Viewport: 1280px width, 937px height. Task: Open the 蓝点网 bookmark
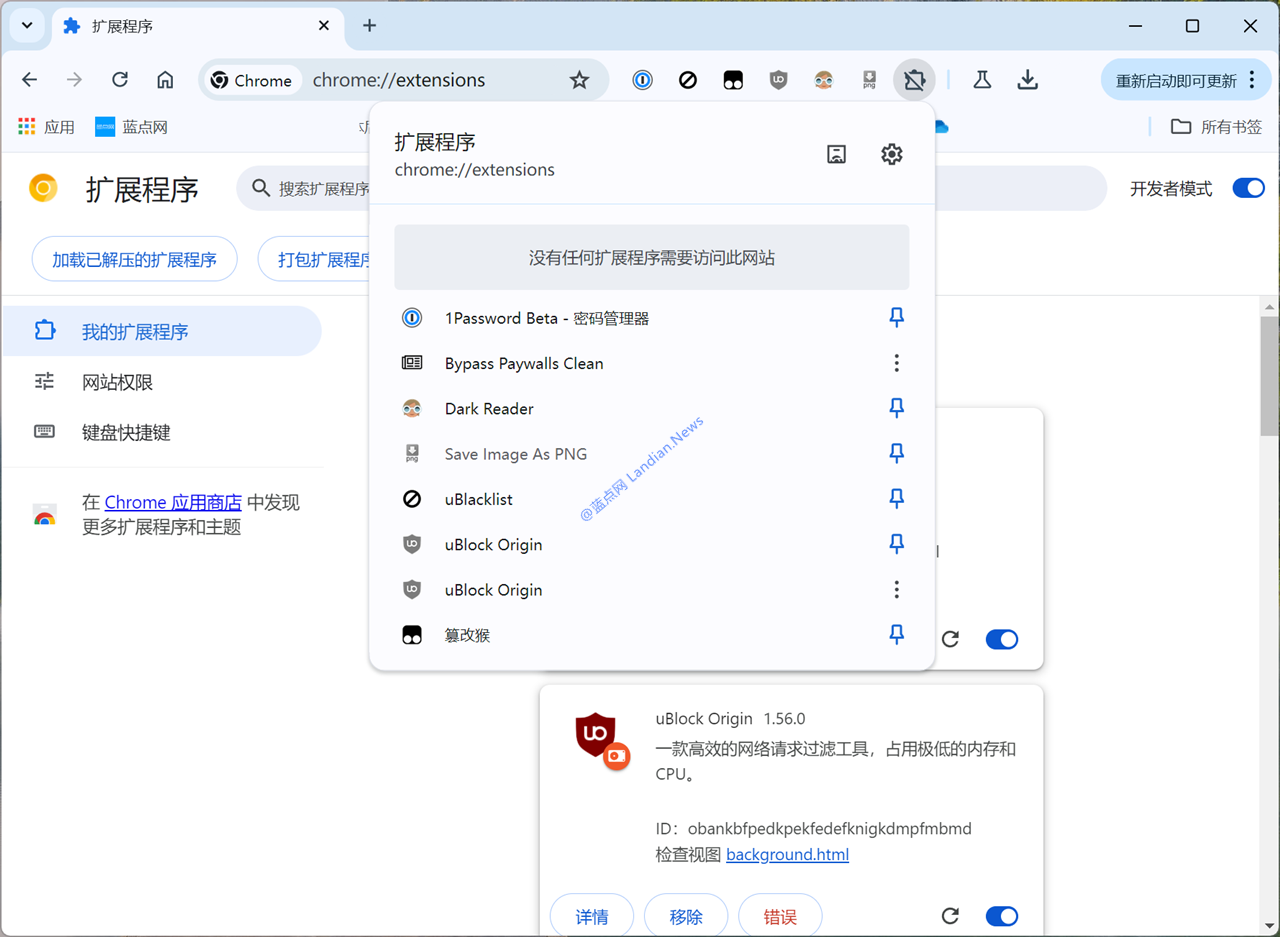coord(131,127)
